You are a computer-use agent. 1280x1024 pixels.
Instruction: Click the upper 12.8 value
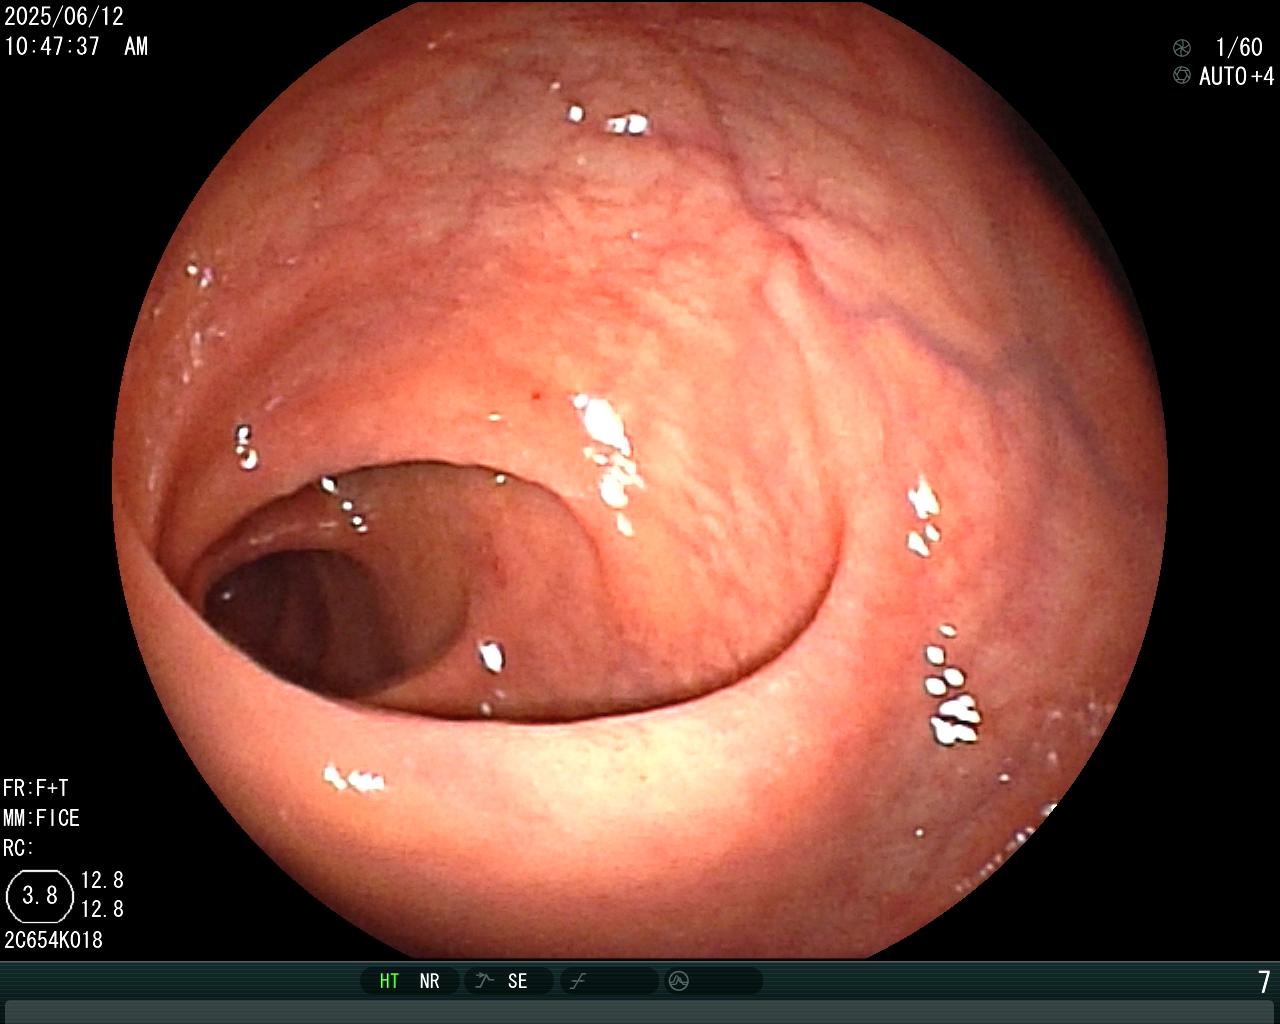pos(102,880)
